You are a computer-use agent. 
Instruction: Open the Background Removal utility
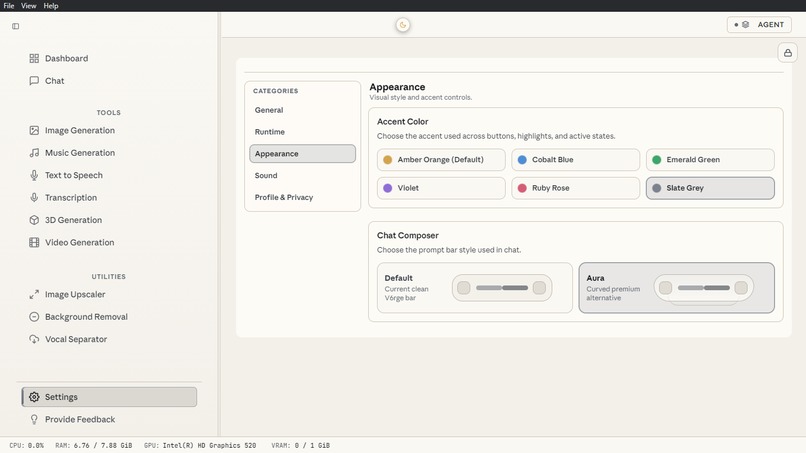coord(109,317)
